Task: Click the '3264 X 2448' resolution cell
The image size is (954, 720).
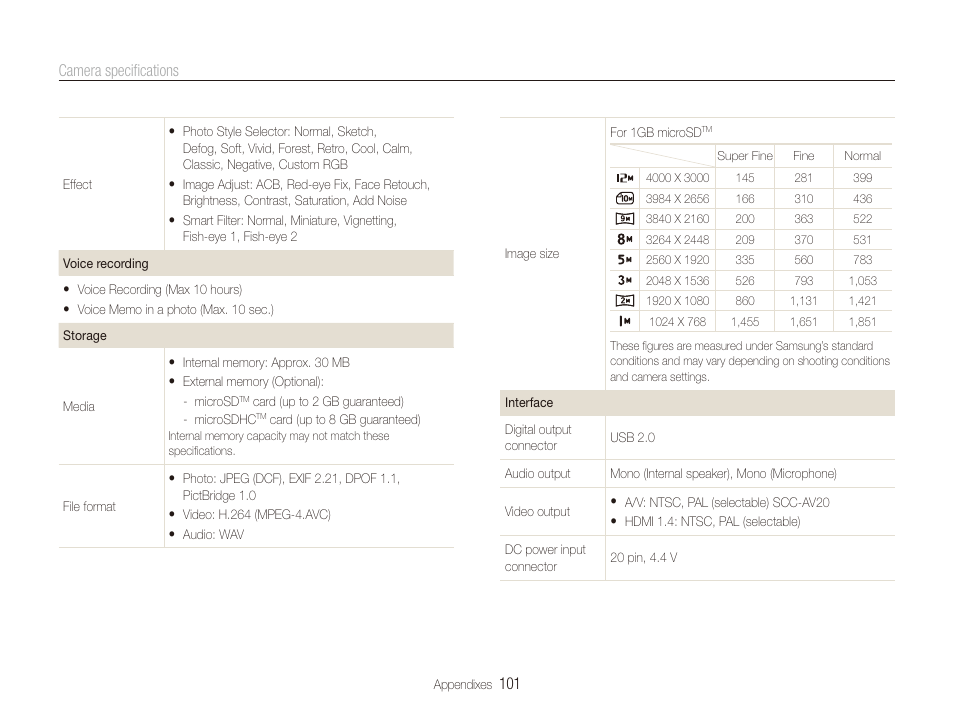Action: pyautogui.click(x=677, y=239)
